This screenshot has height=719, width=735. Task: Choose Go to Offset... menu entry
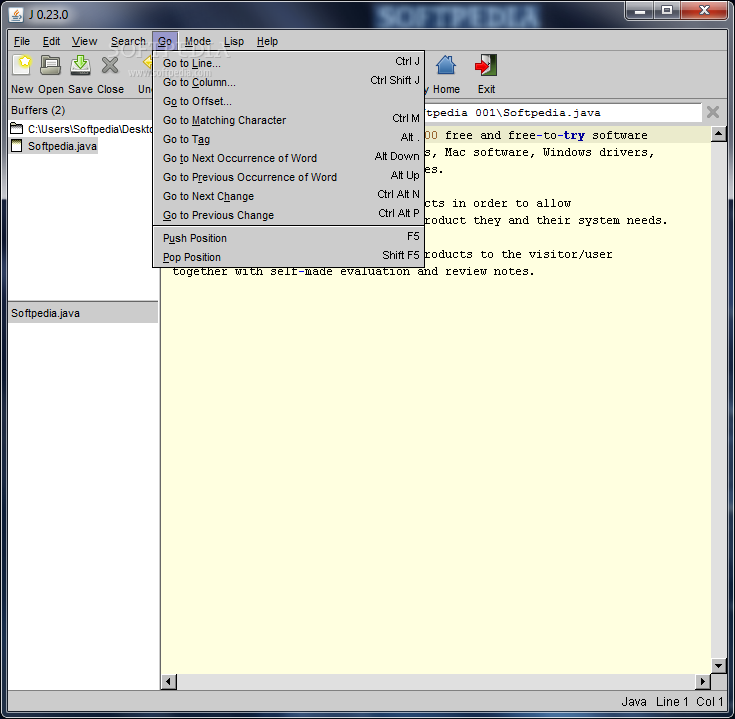pos(289,101)
